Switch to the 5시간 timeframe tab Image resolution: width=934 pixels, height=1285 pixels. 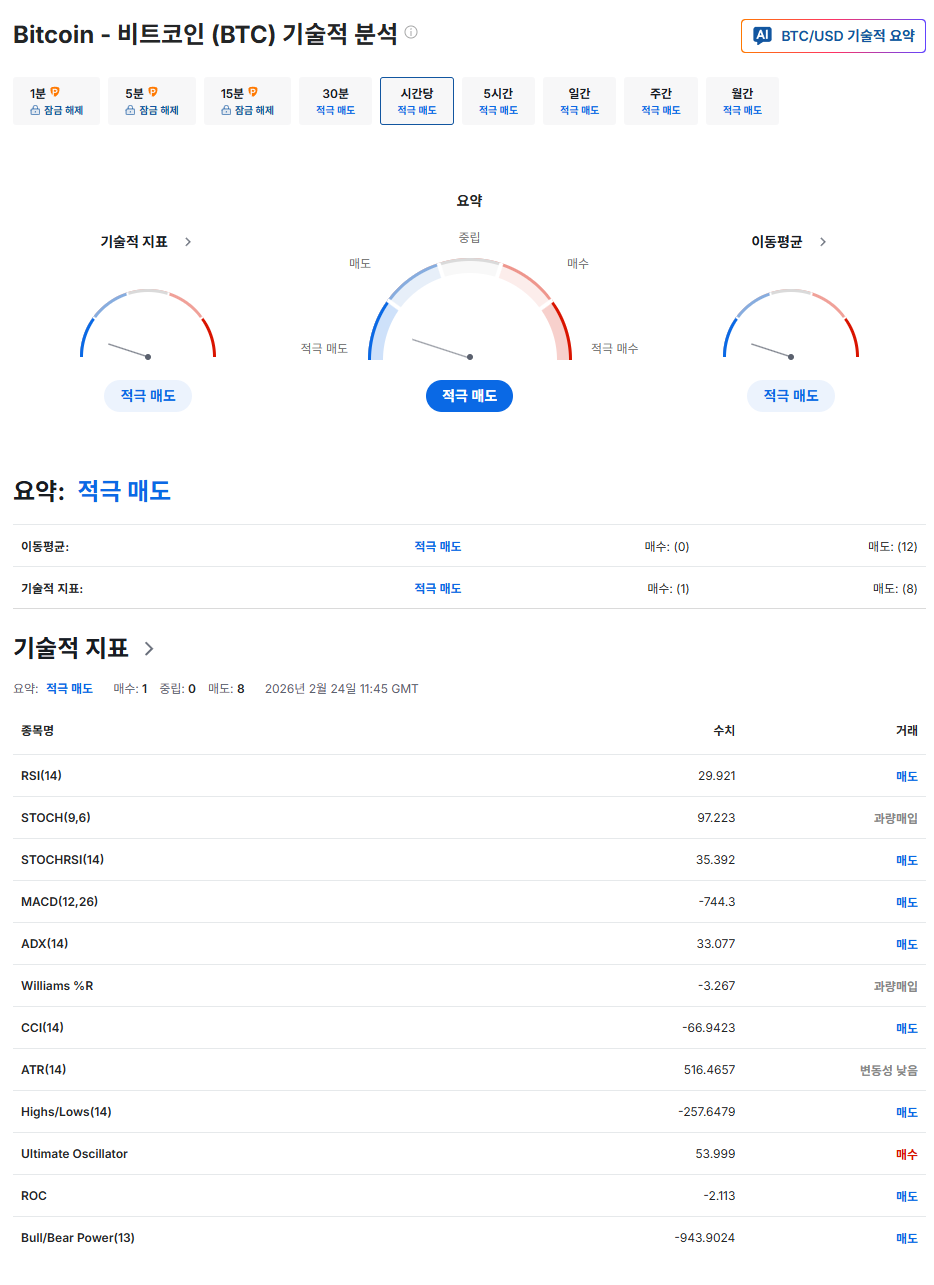(x=498, y=101)
